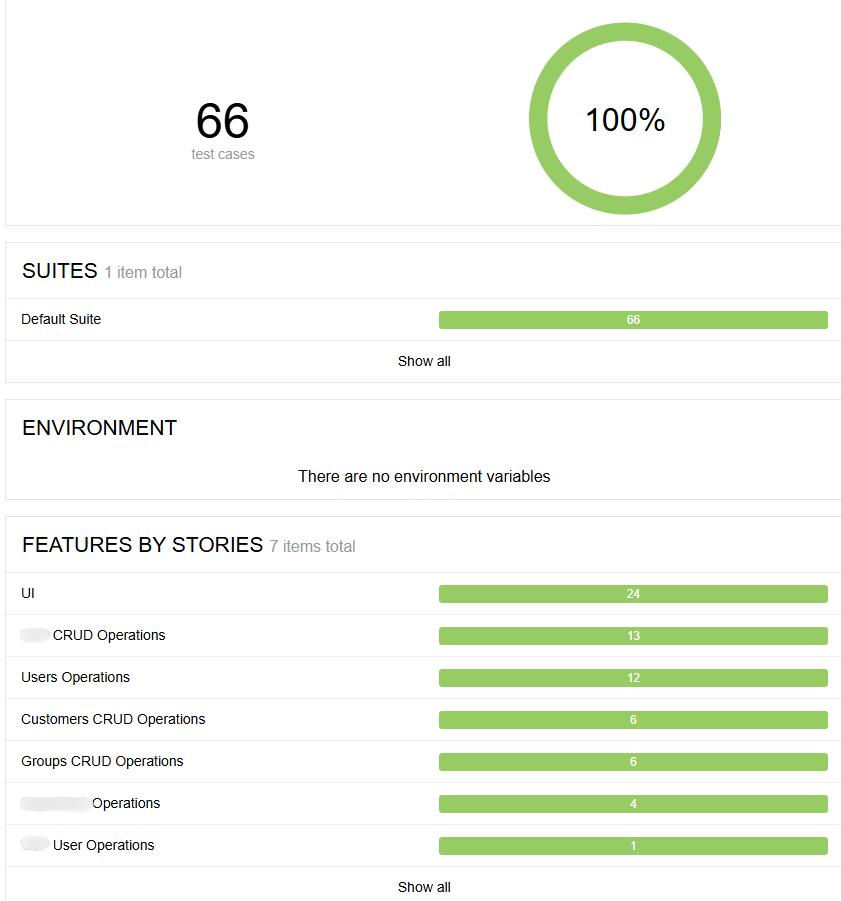This screenshot has width=841, height=901.
Task: Show all items under Features by Stories
Action: tap(424, 887)
